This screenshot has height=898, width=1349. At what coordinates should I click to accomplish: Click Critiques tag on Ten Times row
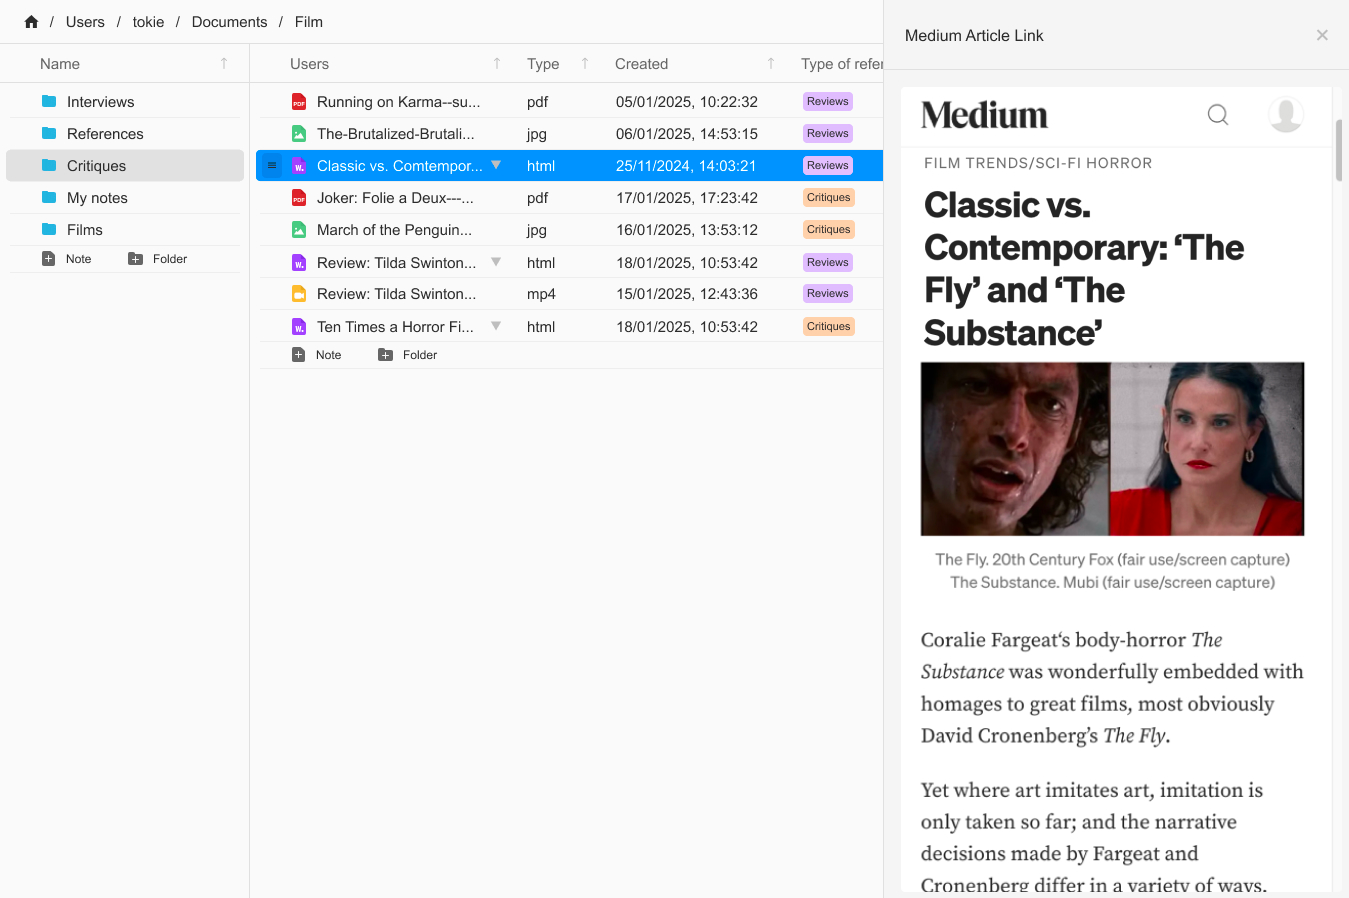point(829,326)
